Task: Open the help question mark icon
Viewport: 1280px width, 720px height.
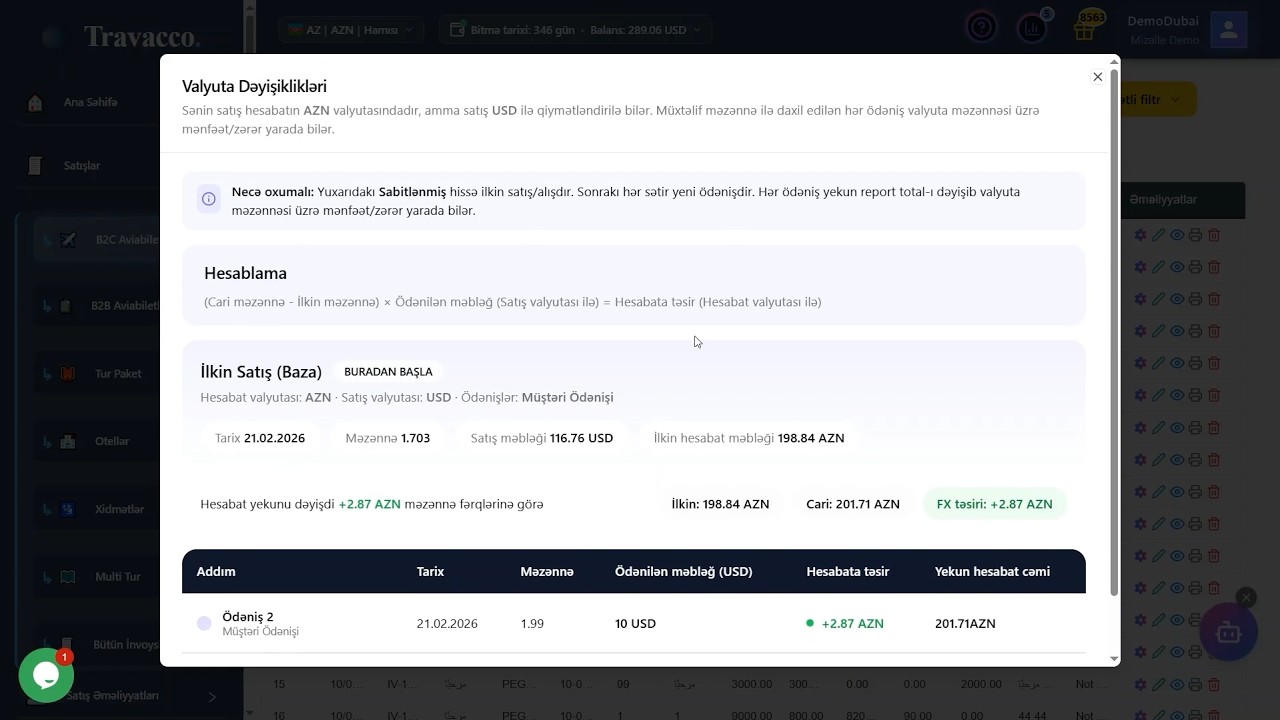Action: [x=981, y=28]
